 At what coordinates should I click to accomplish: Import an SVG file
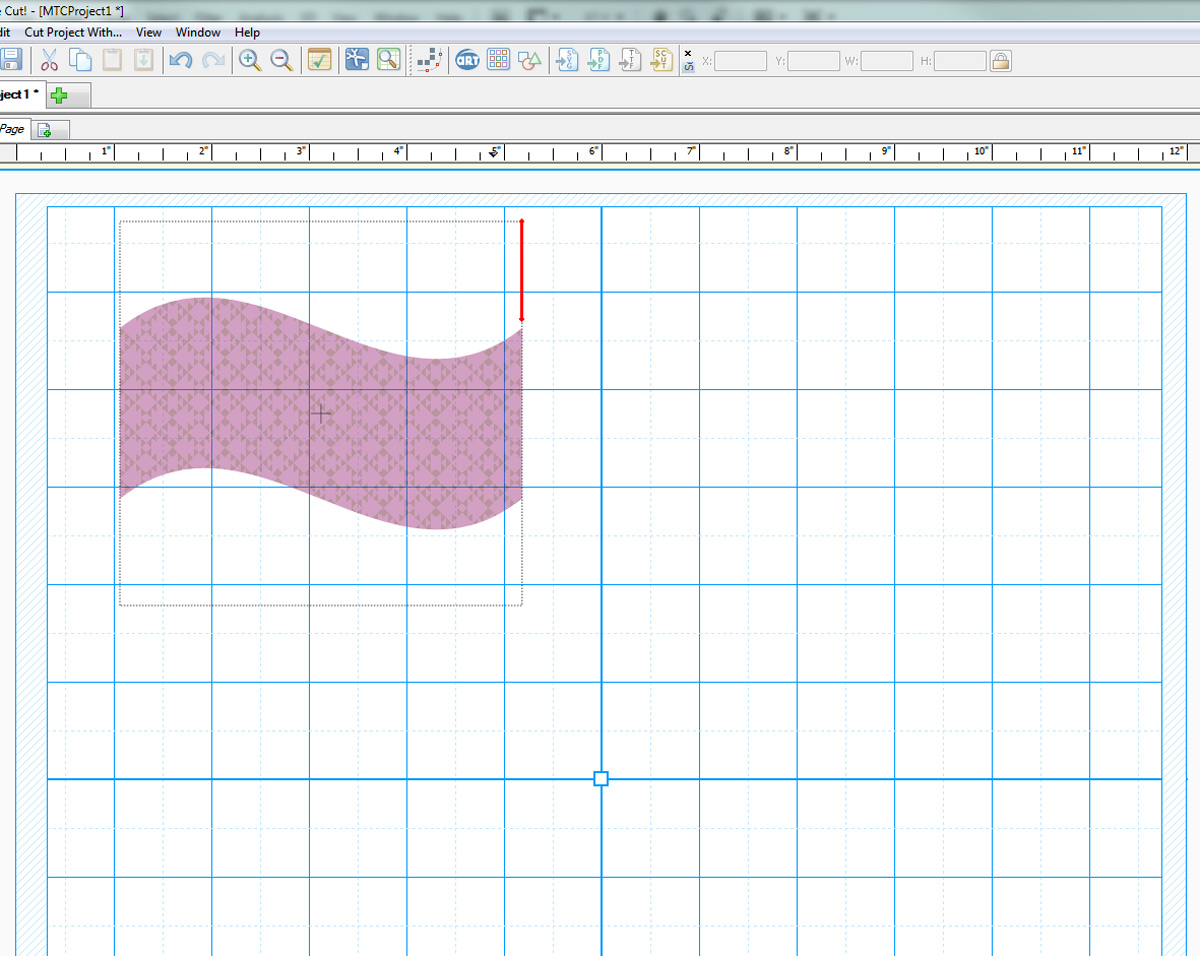tap(567, 60)
